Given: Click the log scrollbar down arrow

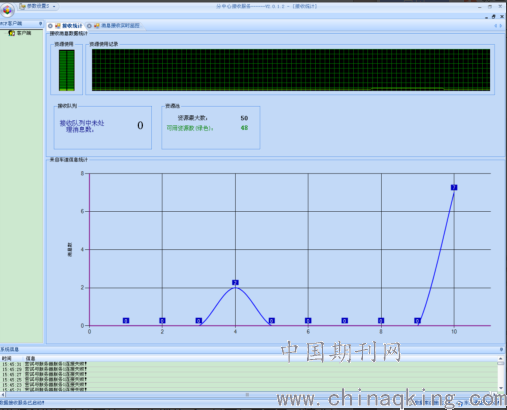Looking at the screenshot, I should coord(501,388).
